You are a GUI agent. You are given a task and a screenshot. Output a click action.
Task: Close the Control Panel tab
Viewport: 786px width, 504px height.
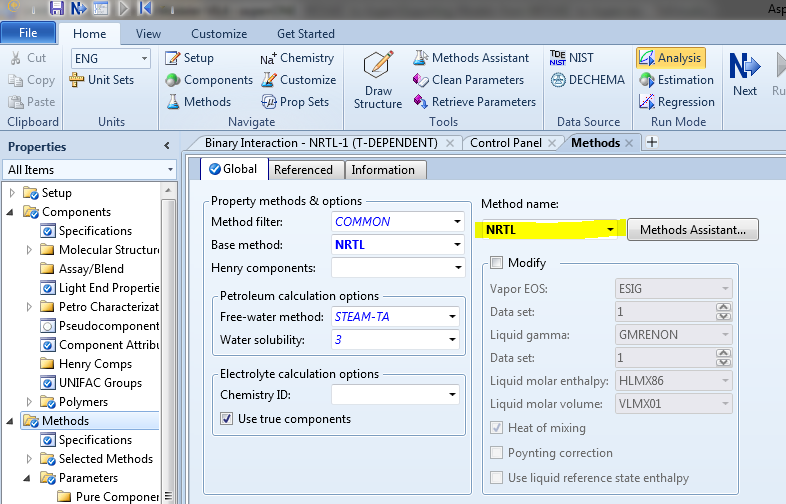tap(552, 143)
